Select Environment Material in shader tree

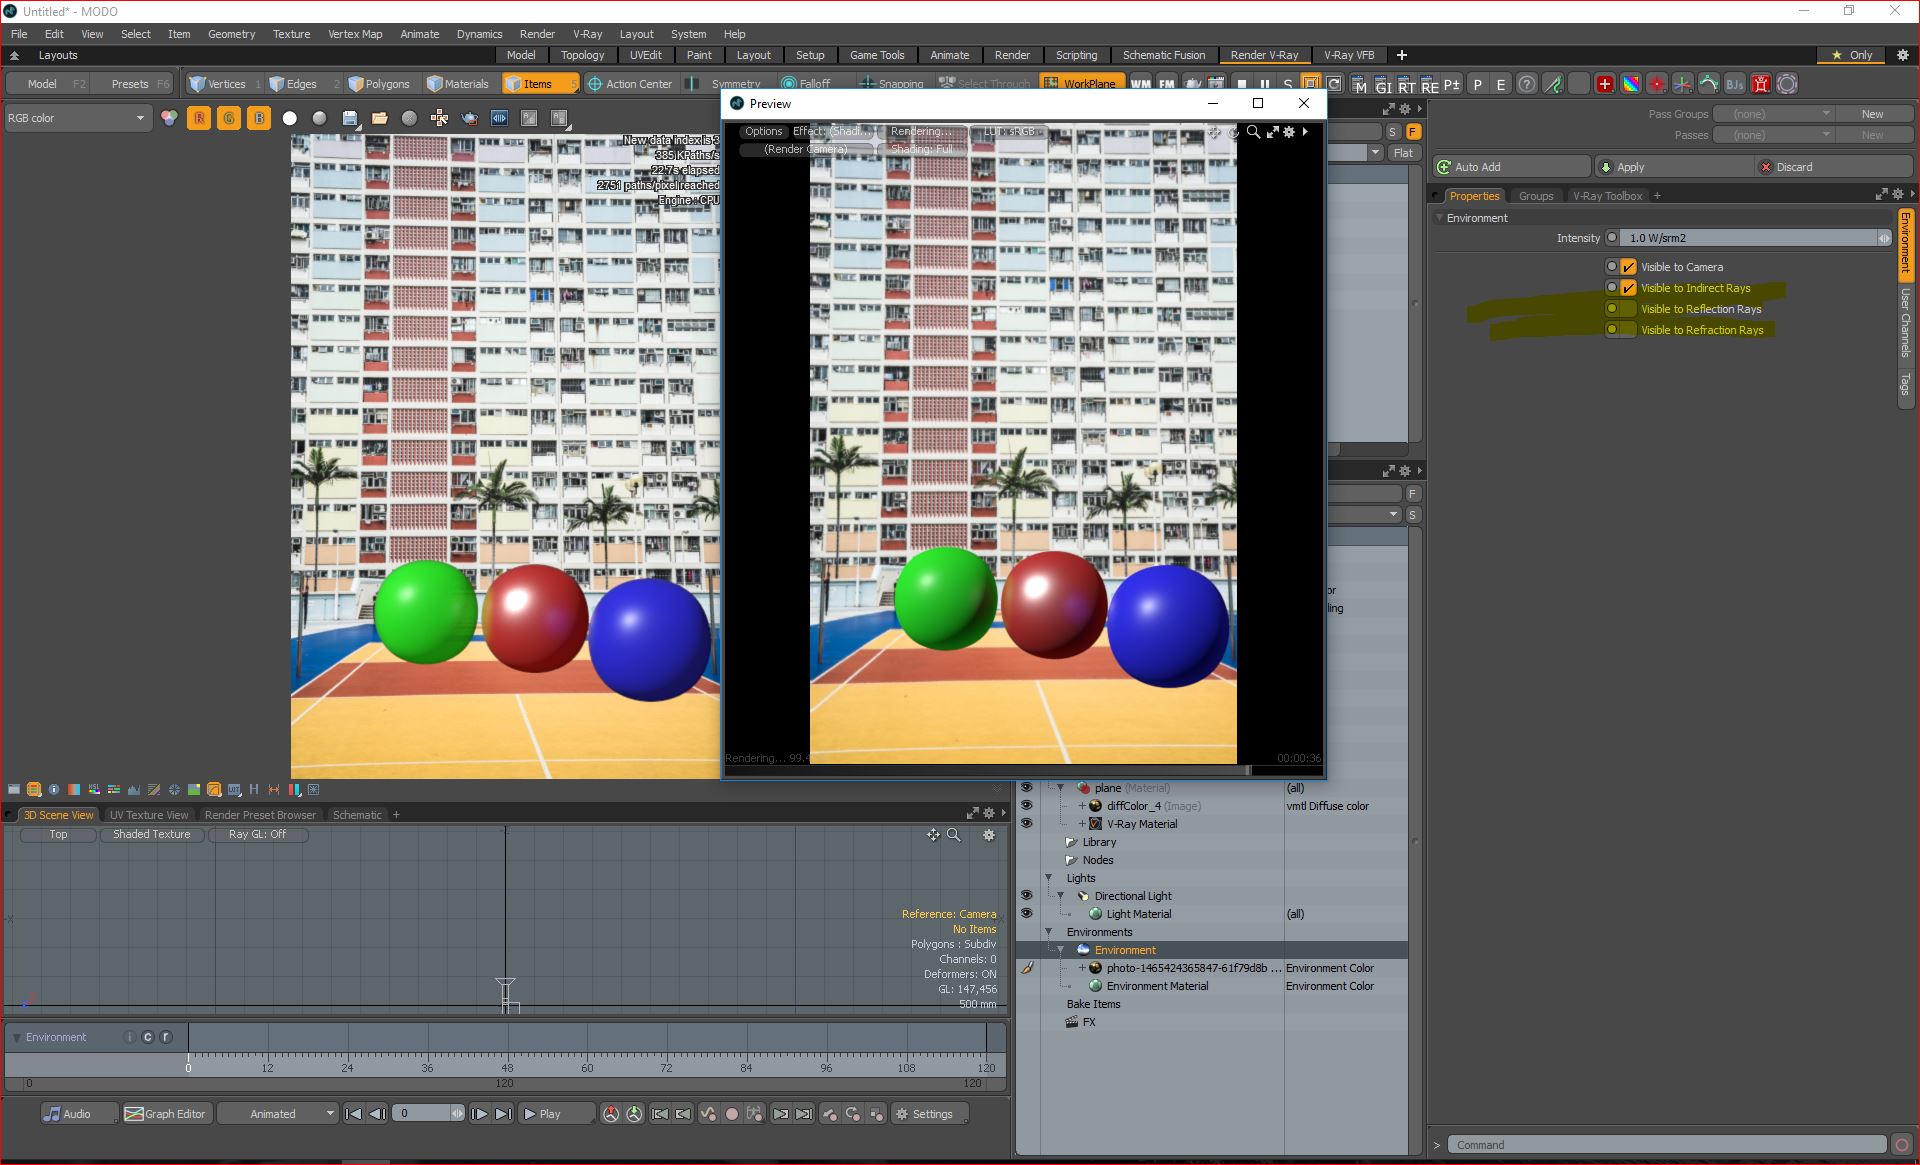point(1157,986)
